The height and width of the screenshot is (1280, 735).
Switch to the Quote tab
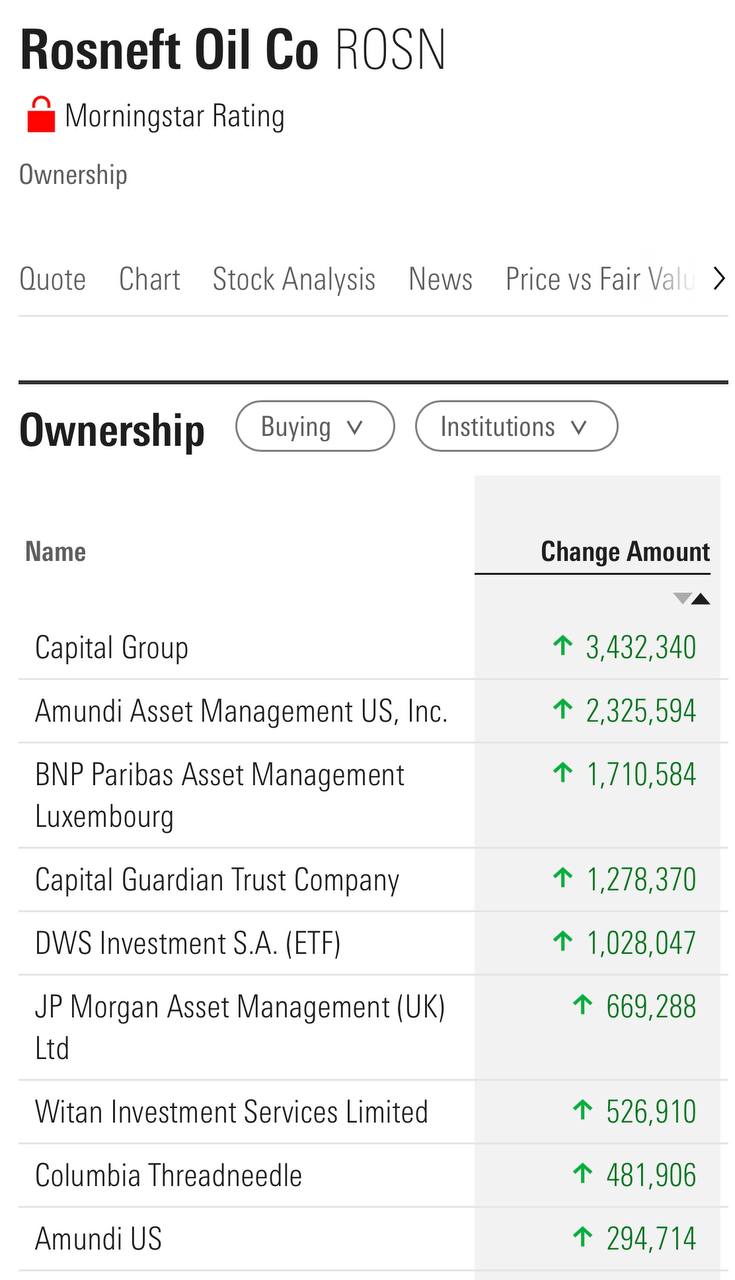point(53,279)
